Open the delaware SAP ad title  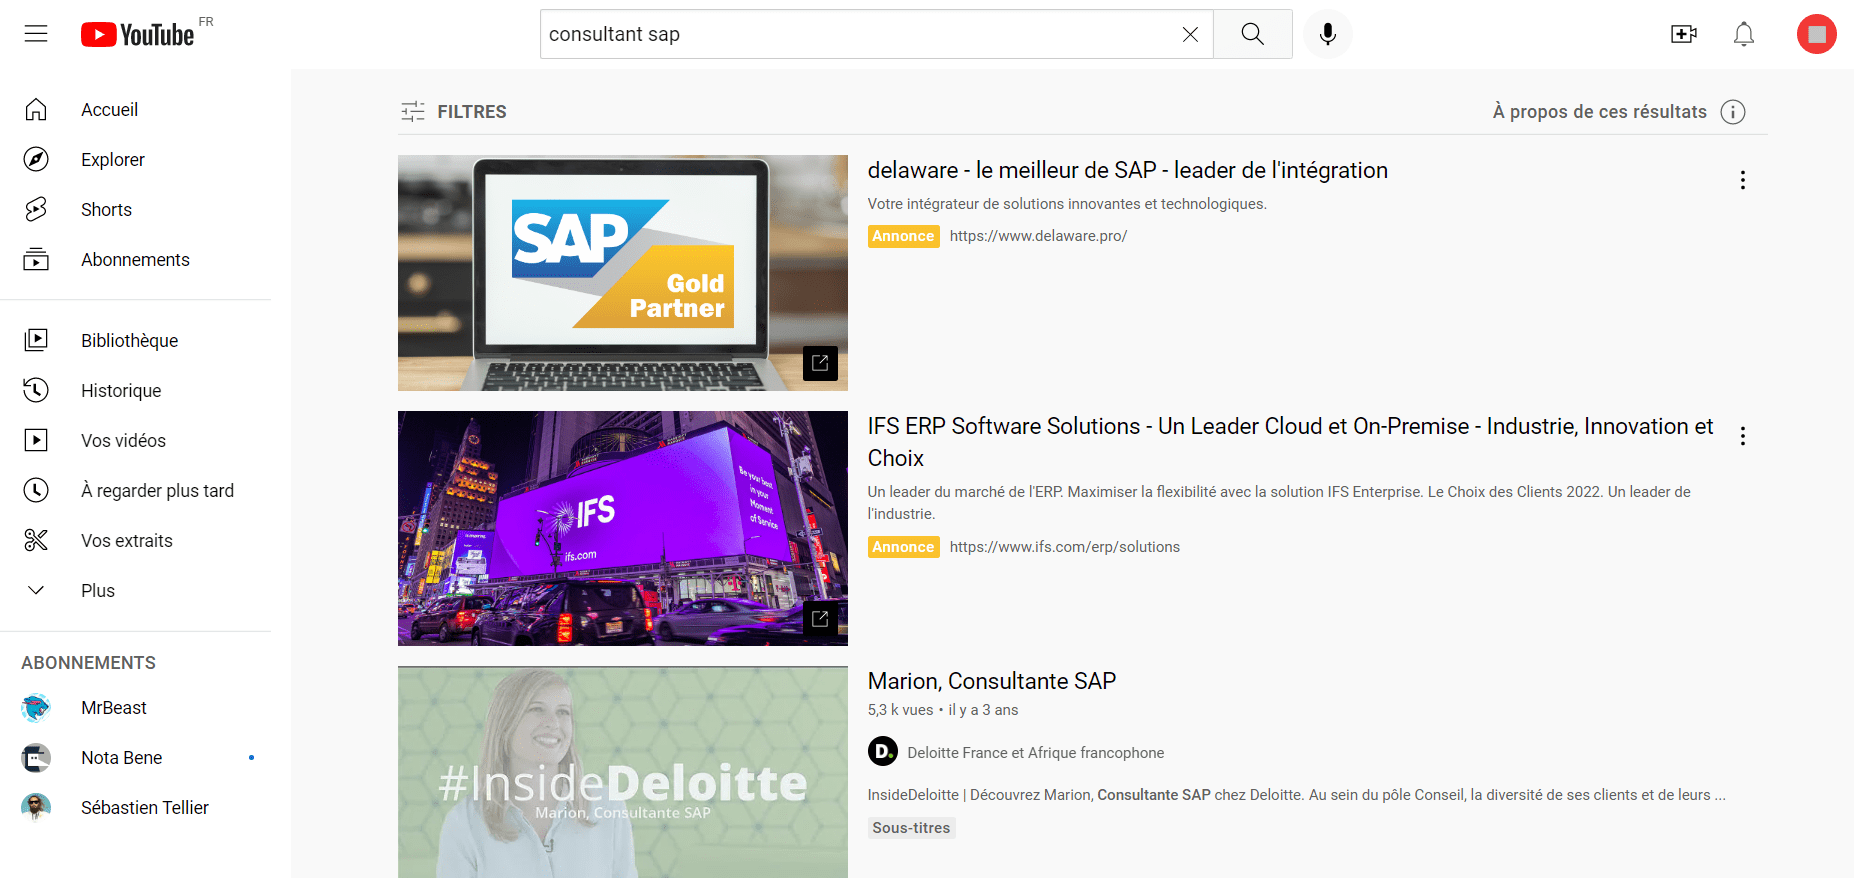1127,170
